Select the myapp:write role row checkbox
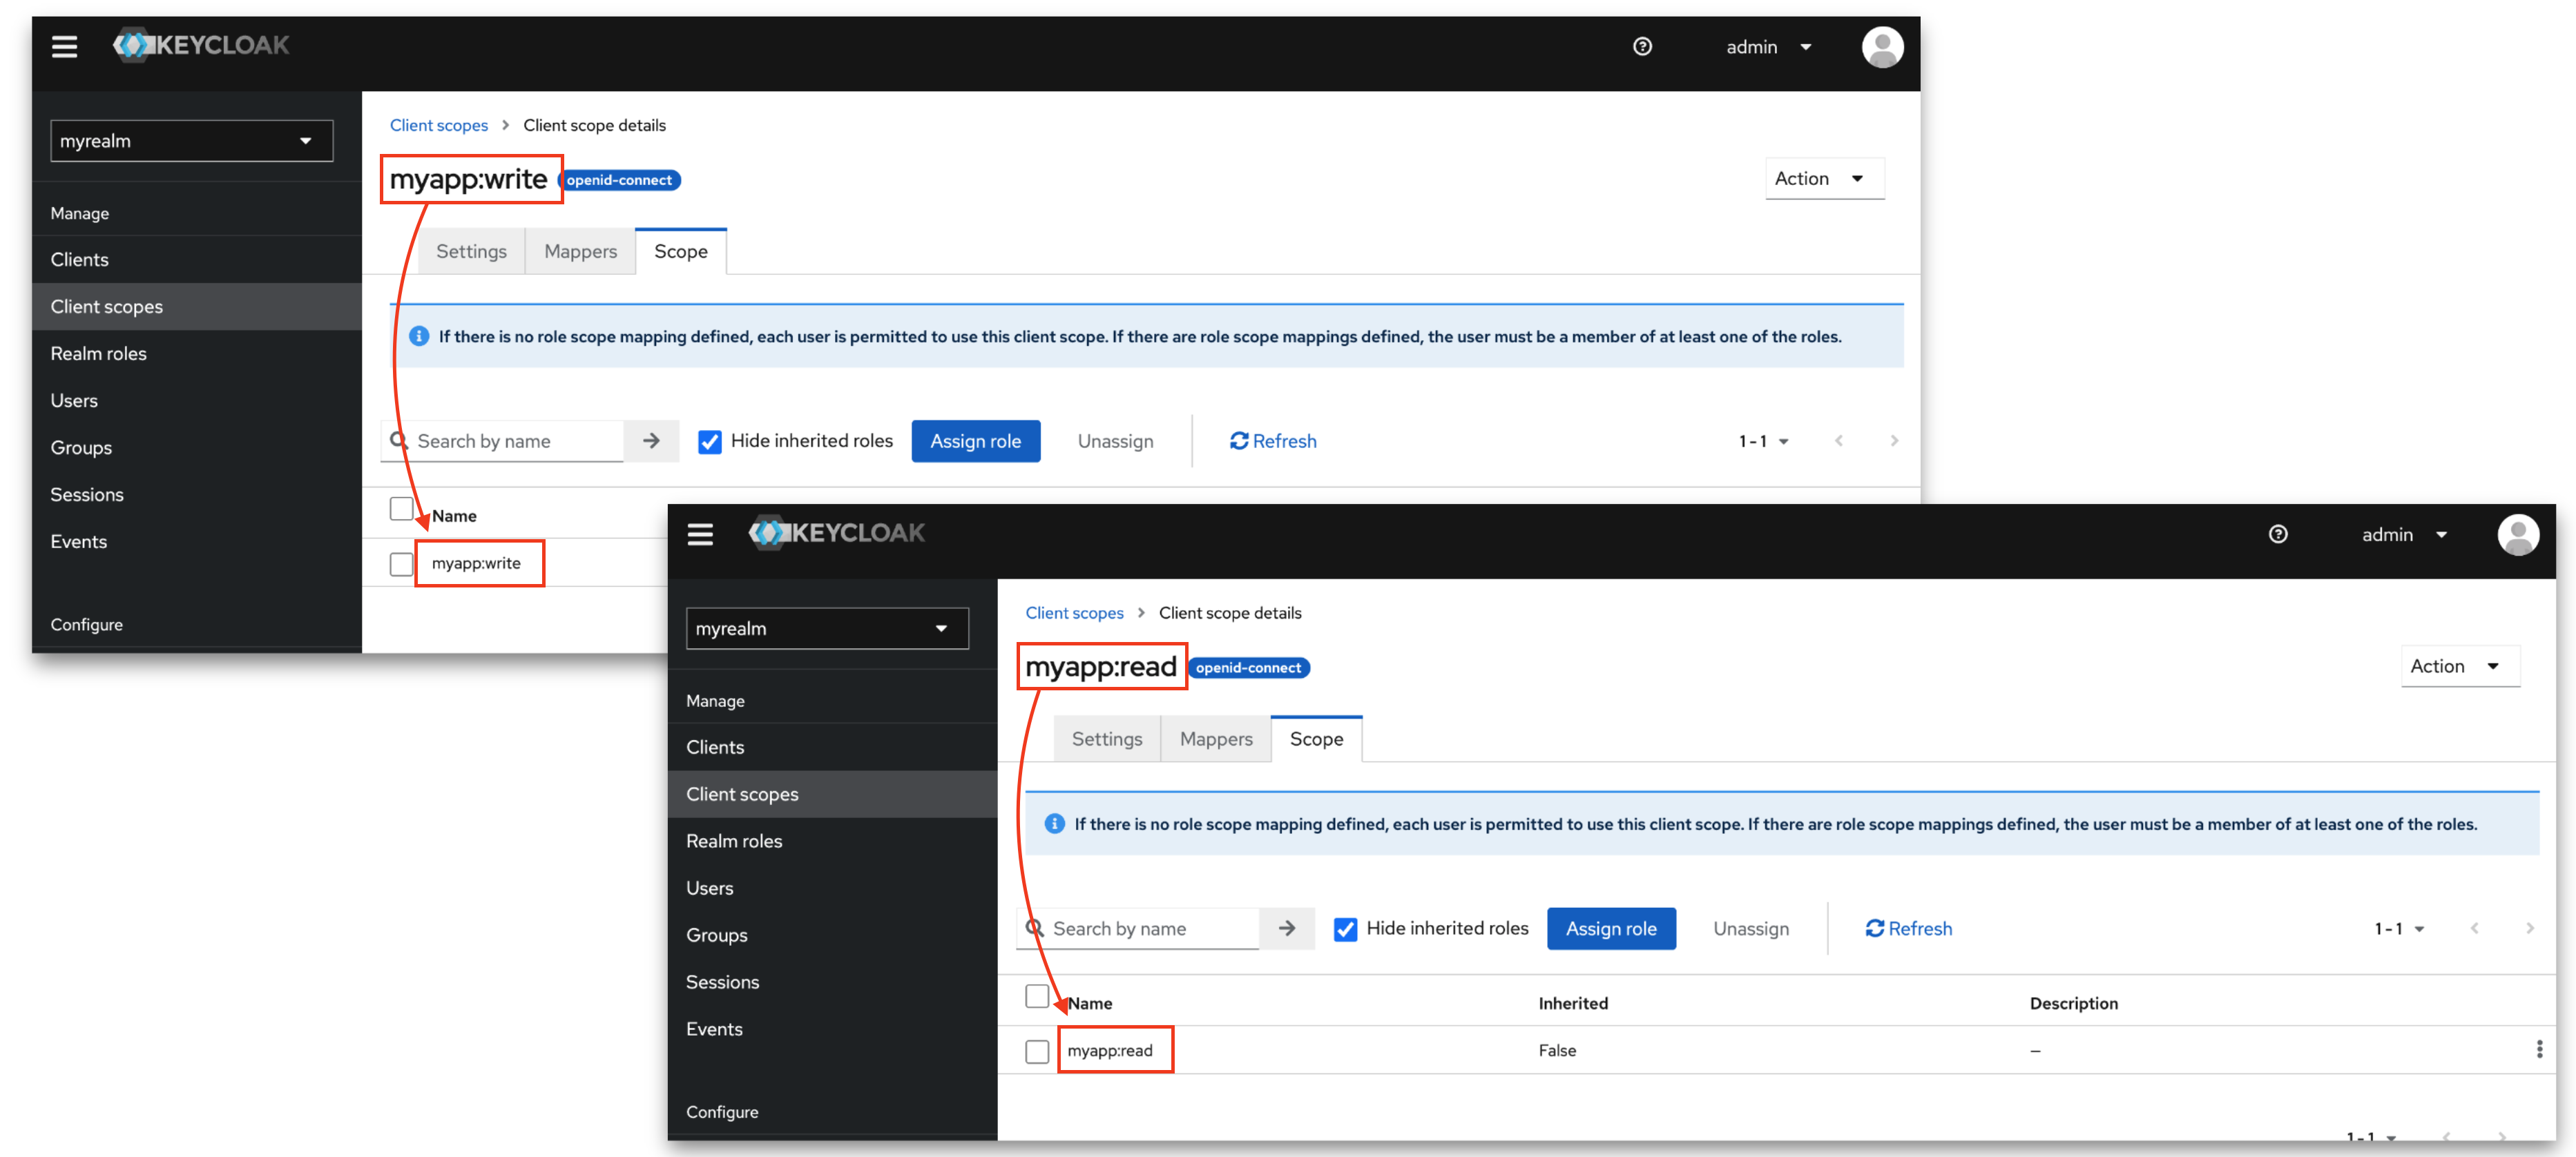The image size is (2576, 1157). (401, 564)
